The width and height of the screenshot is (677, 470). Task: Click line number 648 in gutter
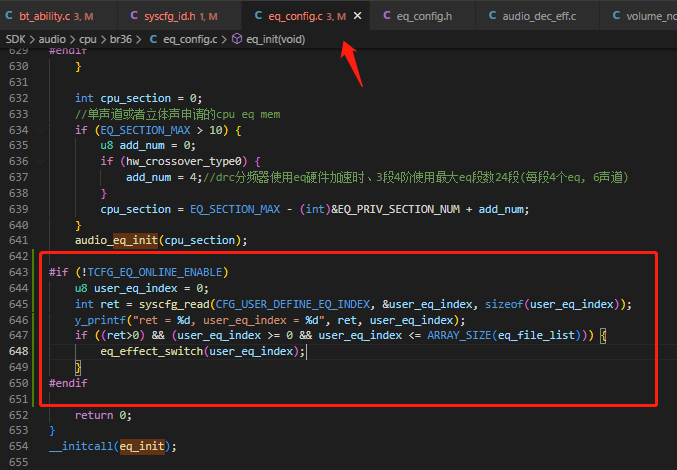[19, 351]
